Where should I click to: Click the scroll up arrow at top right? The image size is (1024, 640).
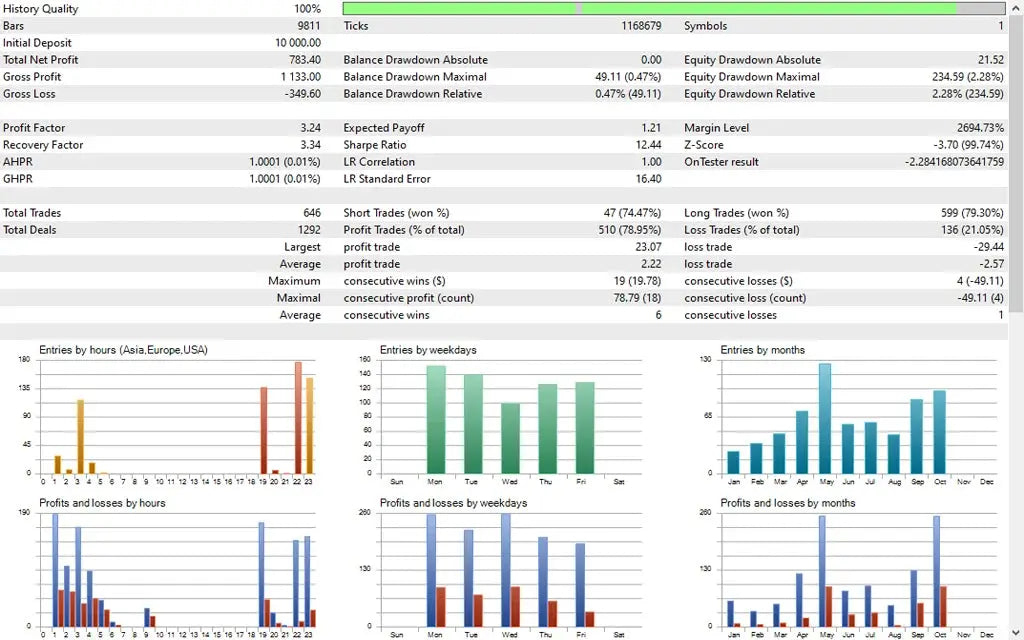pyautogui.click(x=1018, y=8)
